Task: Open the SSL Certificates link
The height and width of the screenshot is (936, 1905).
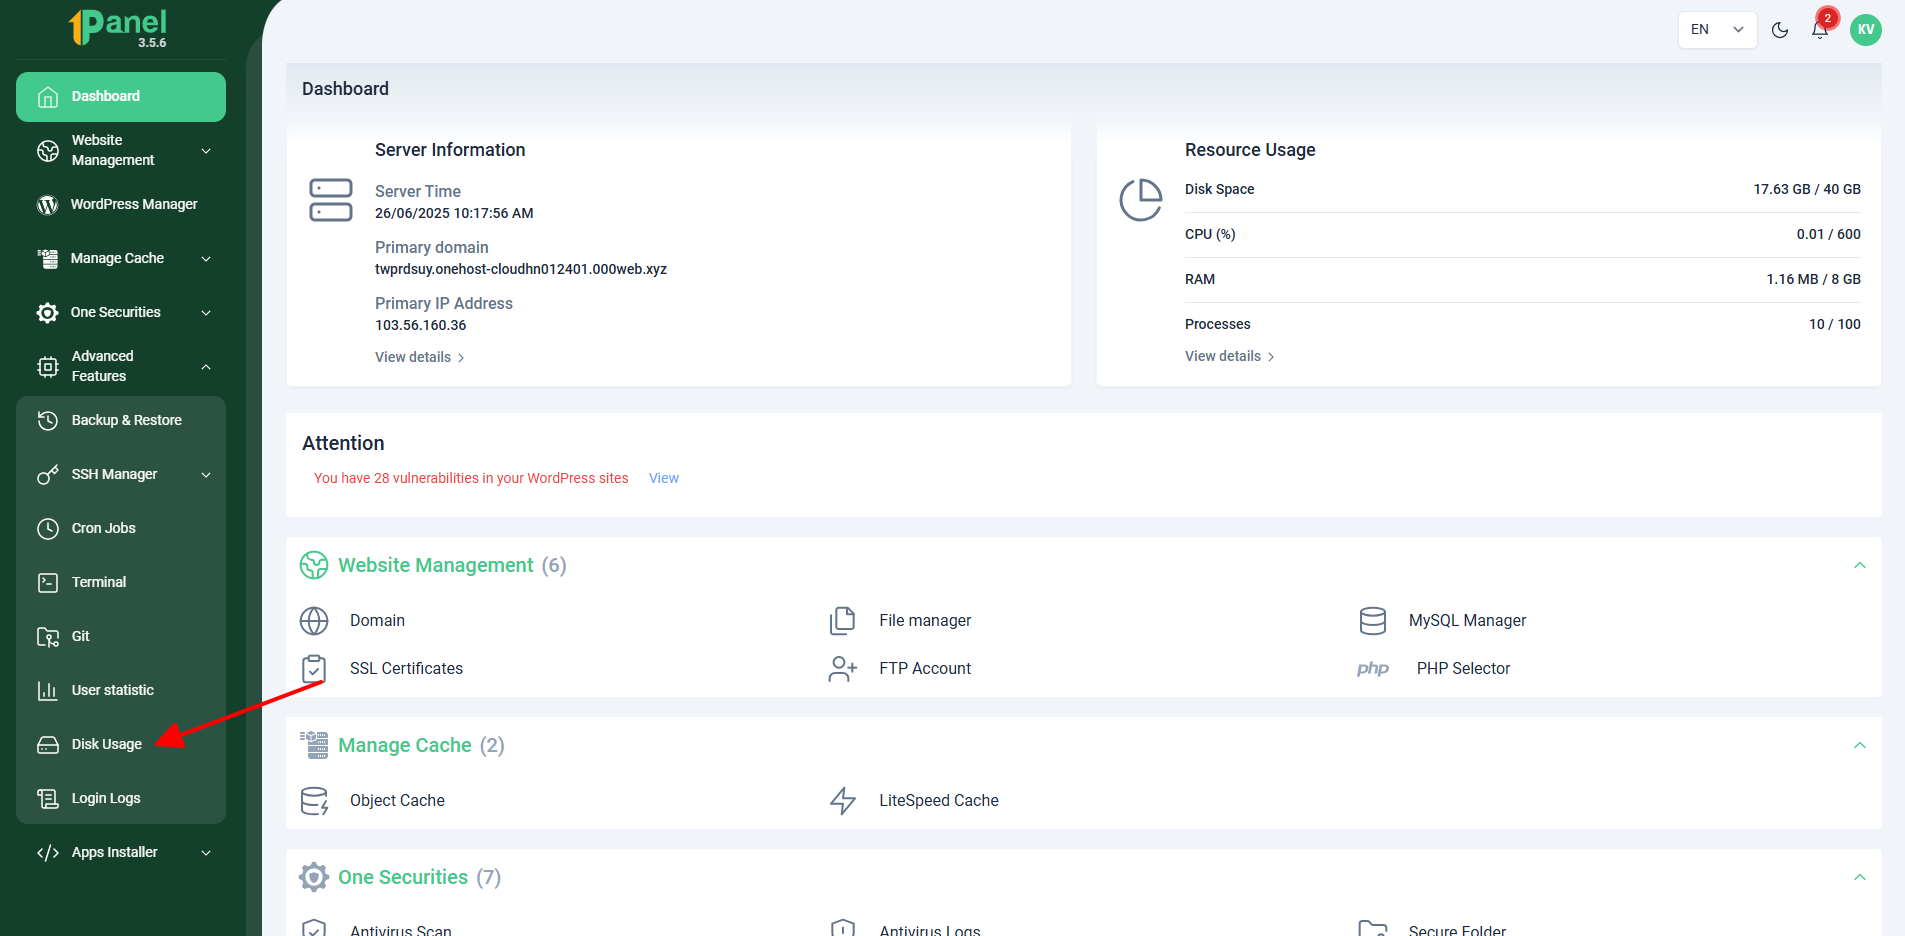Action: [406, 669]
